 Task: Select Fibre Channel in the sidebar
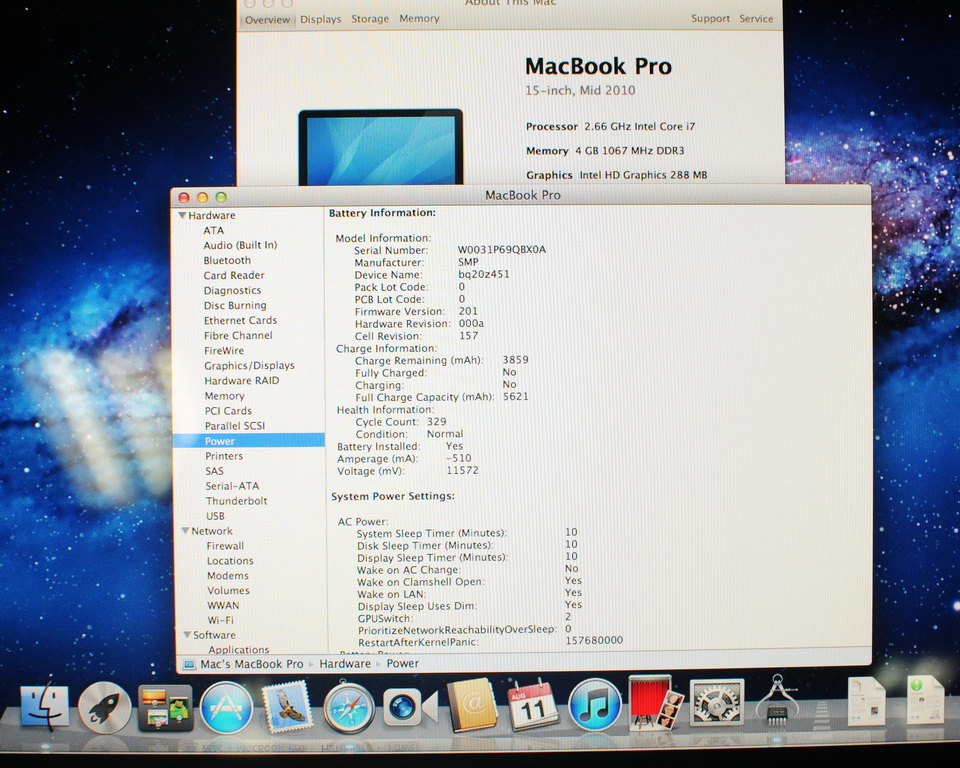tap(238, 336)
